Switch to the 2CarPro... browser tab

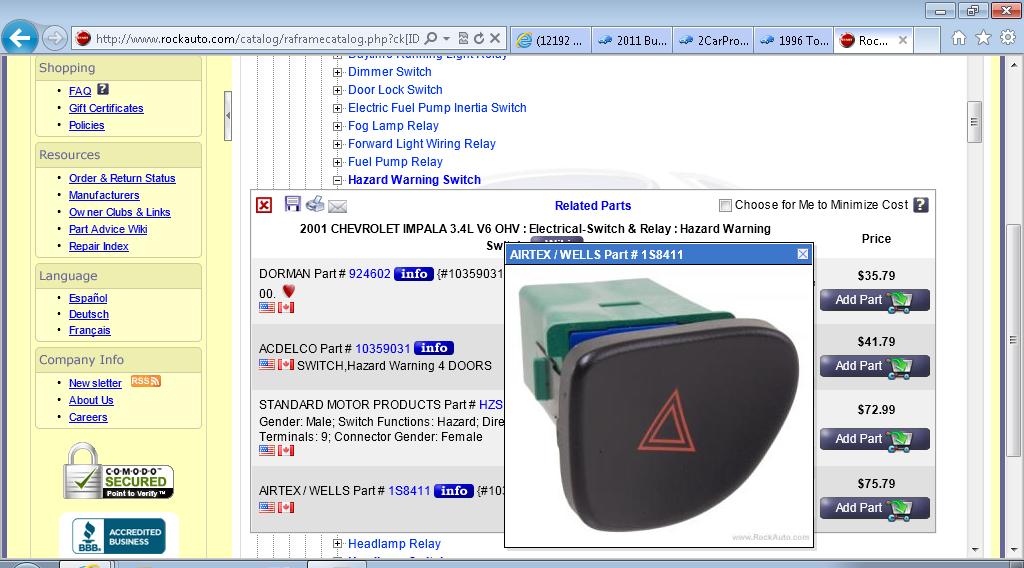(x=713, y=40)
